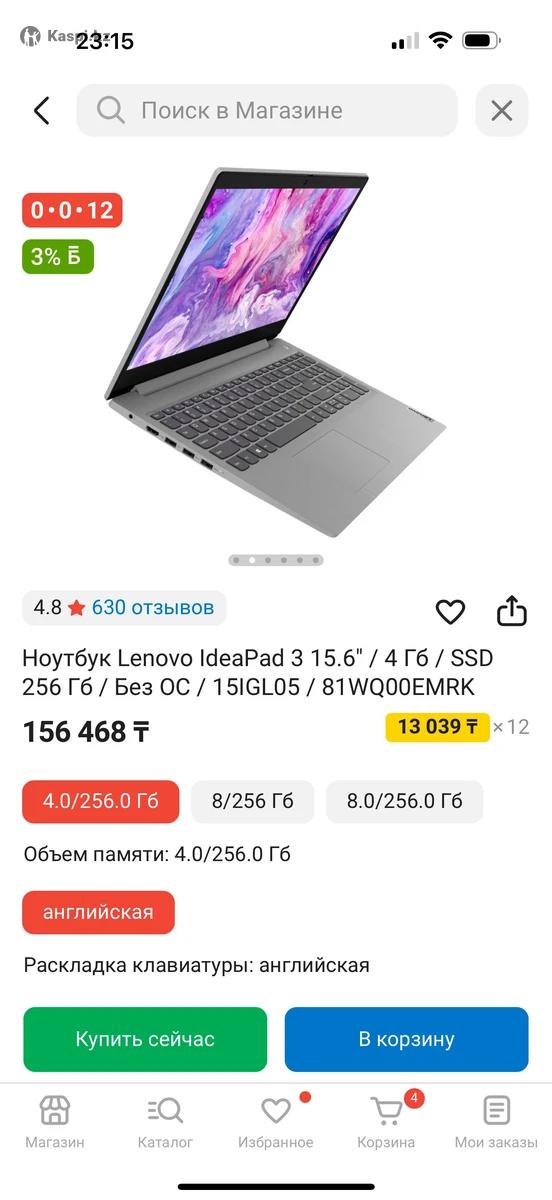Tap the image carousel page dots
Image resolution: width=552 pixels, height=1200 pixels.
pyautogui.click(x=276, y=560)
